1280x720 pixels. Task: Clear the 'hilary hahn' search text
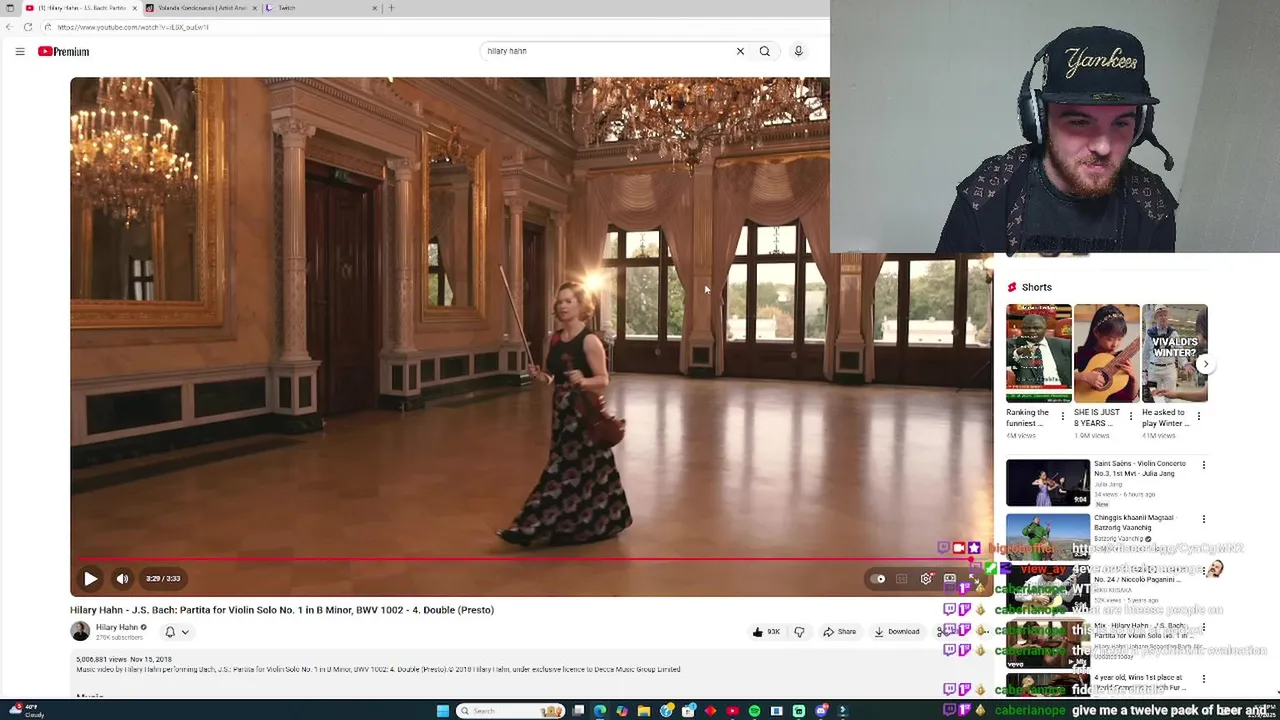point(740,51)
